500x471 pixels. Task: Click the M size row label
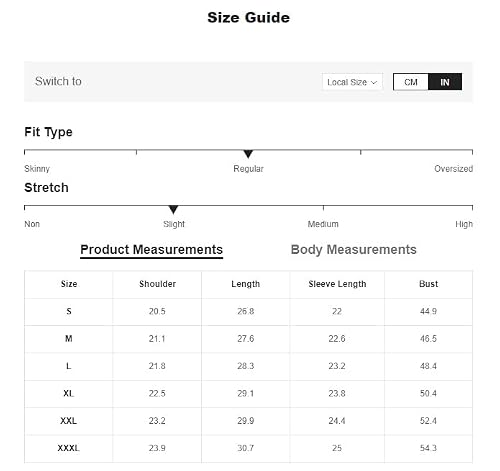tap(69, 339)
